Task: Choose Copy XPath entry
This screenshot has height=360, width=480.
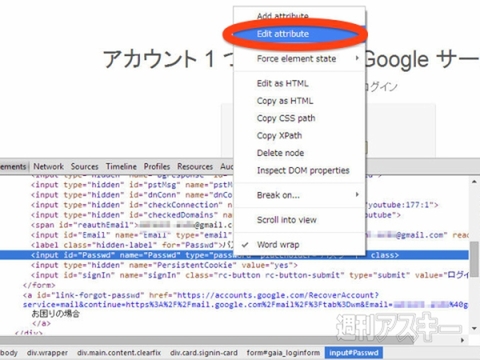Action: (279, 135)
